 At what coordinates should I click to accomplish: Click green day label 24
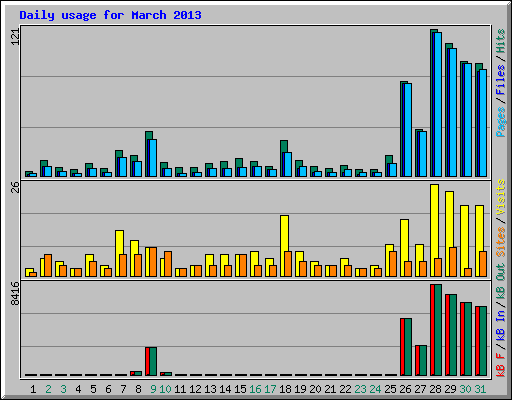coord(375,389)
